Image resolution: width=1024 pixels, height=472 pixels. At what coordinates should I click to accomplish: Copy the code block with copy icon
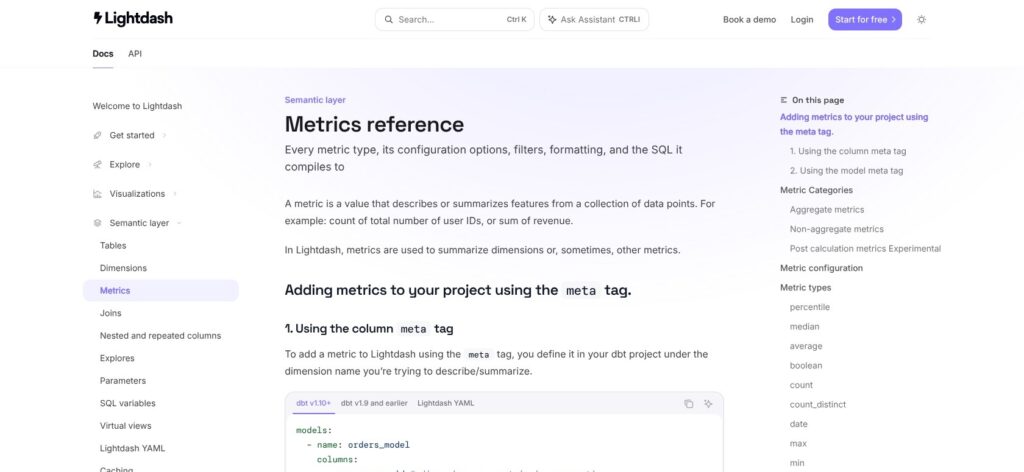click(688, 403)
